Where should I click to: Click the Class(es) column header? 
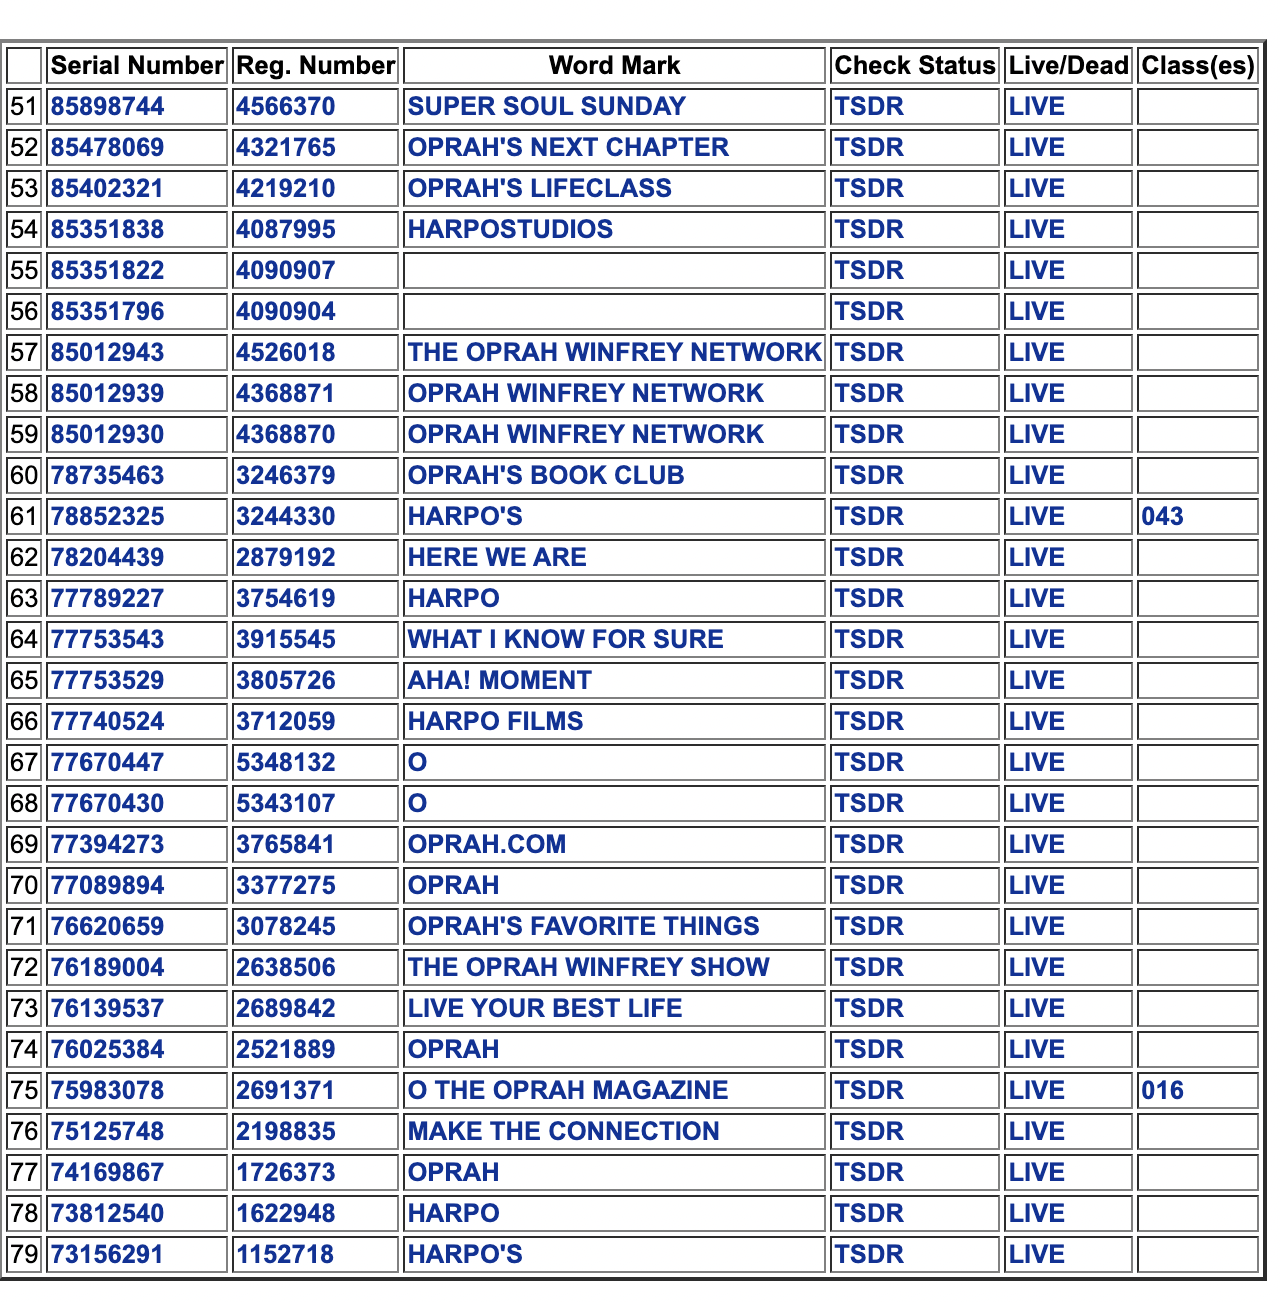[x=1197, y=66]
